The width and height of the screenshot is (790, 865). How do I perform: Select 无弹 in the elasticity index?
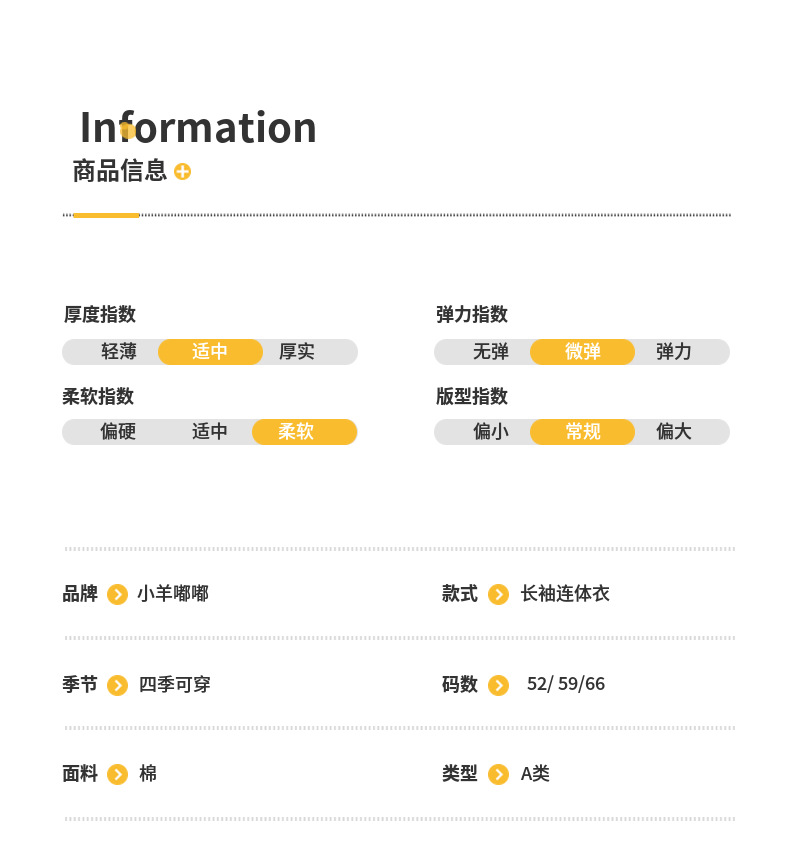point(491,352)
